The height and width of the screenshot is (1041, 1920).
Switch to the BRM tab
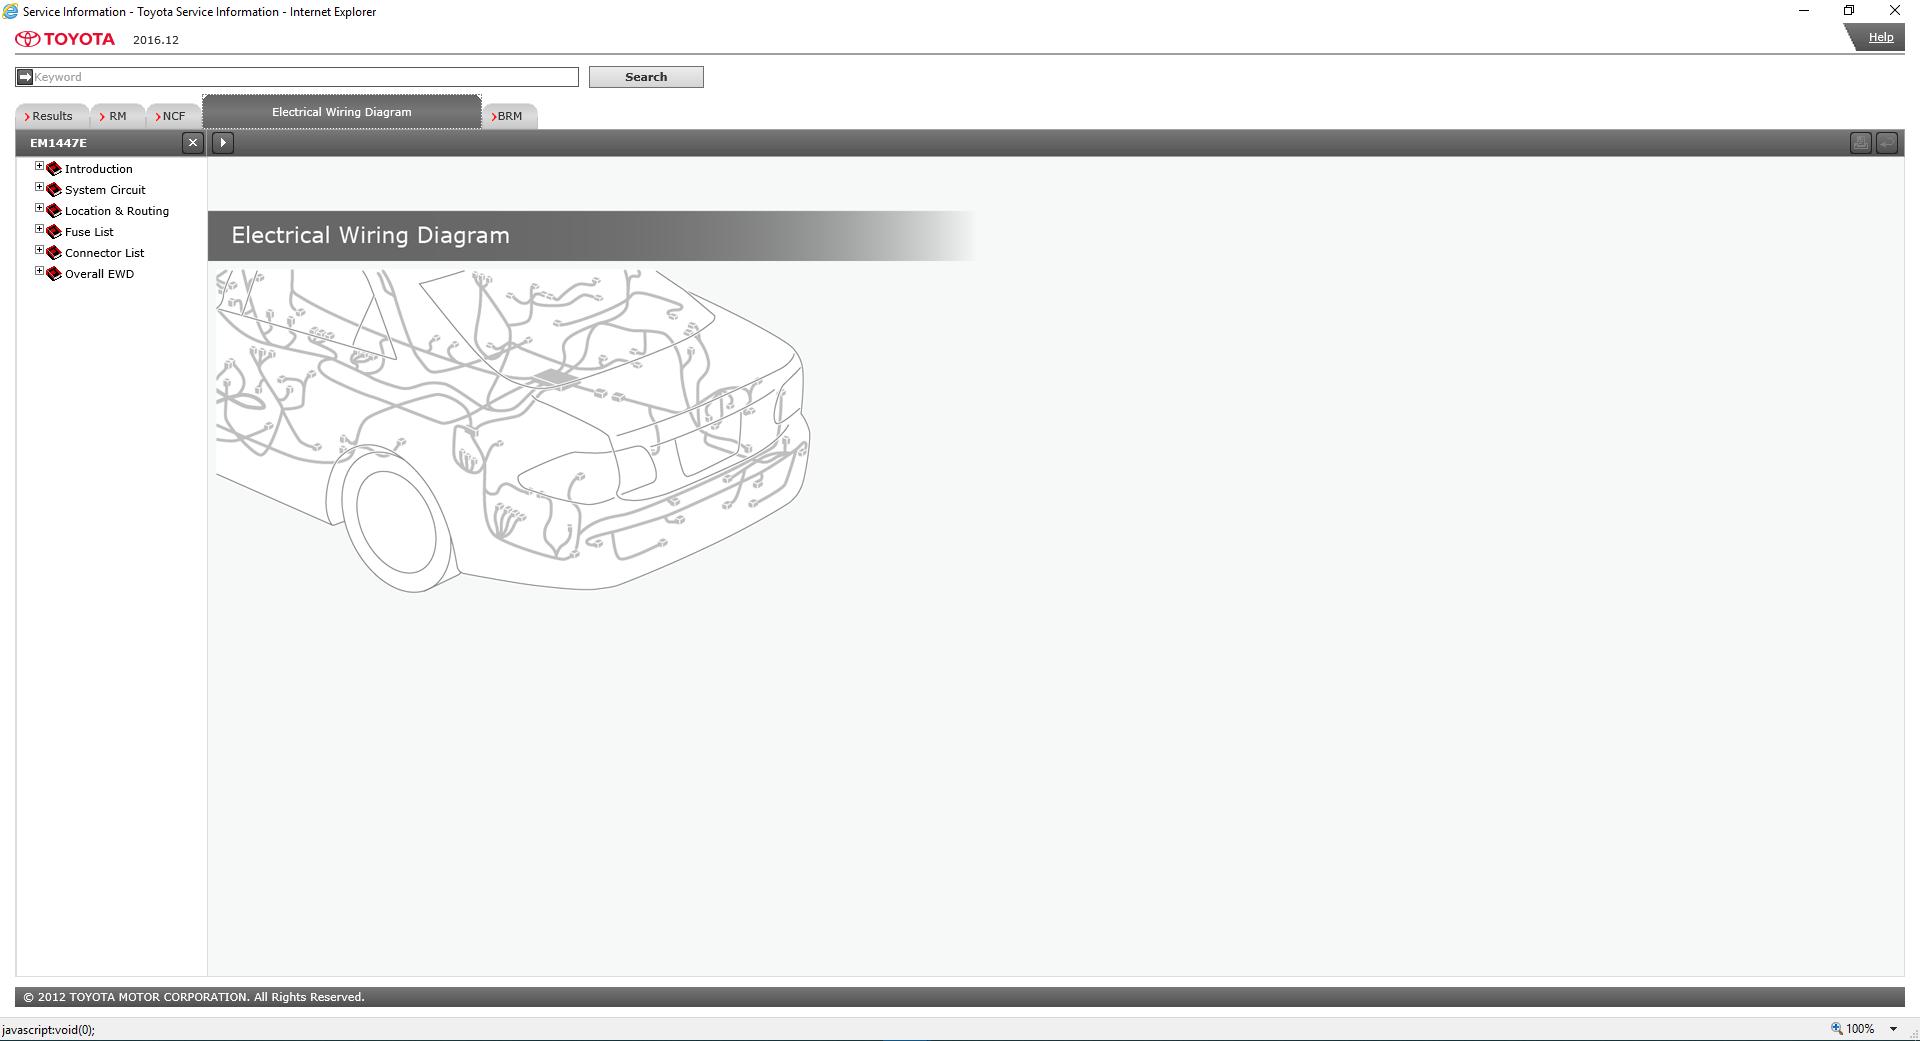pyautogui.click(x=509, y=116)
